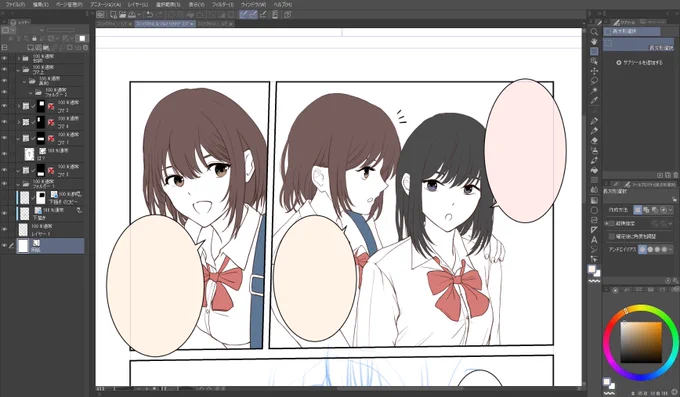Click サブツールを追加する button
The height and width of the screenshot is (397, 680).
[640, 62]
